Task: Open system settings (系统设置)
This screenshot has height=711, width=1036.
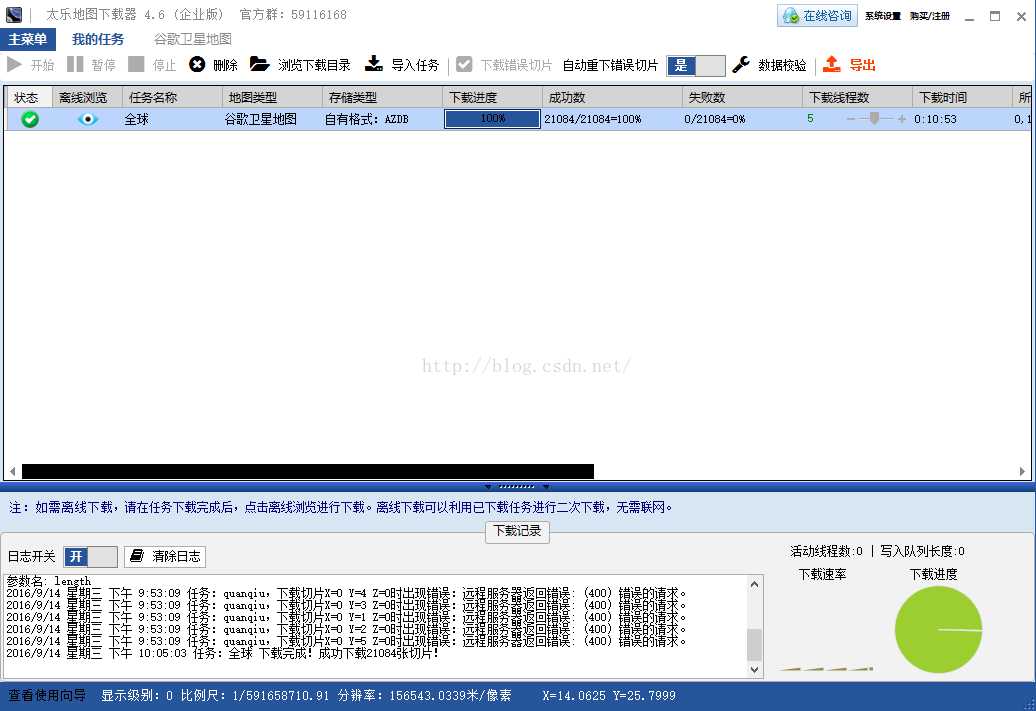Action: tap(883, 16)
